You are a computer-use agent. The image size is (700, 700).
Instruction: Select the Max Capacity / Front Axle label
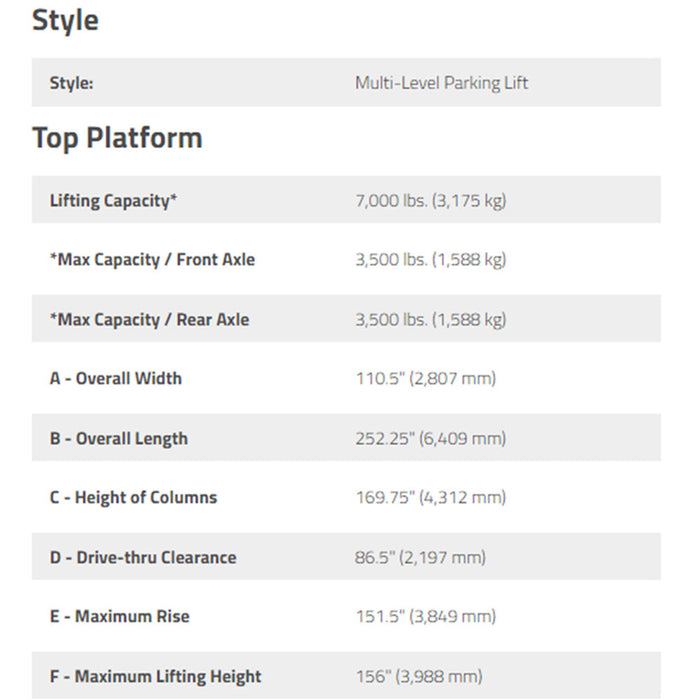point(152,260)
